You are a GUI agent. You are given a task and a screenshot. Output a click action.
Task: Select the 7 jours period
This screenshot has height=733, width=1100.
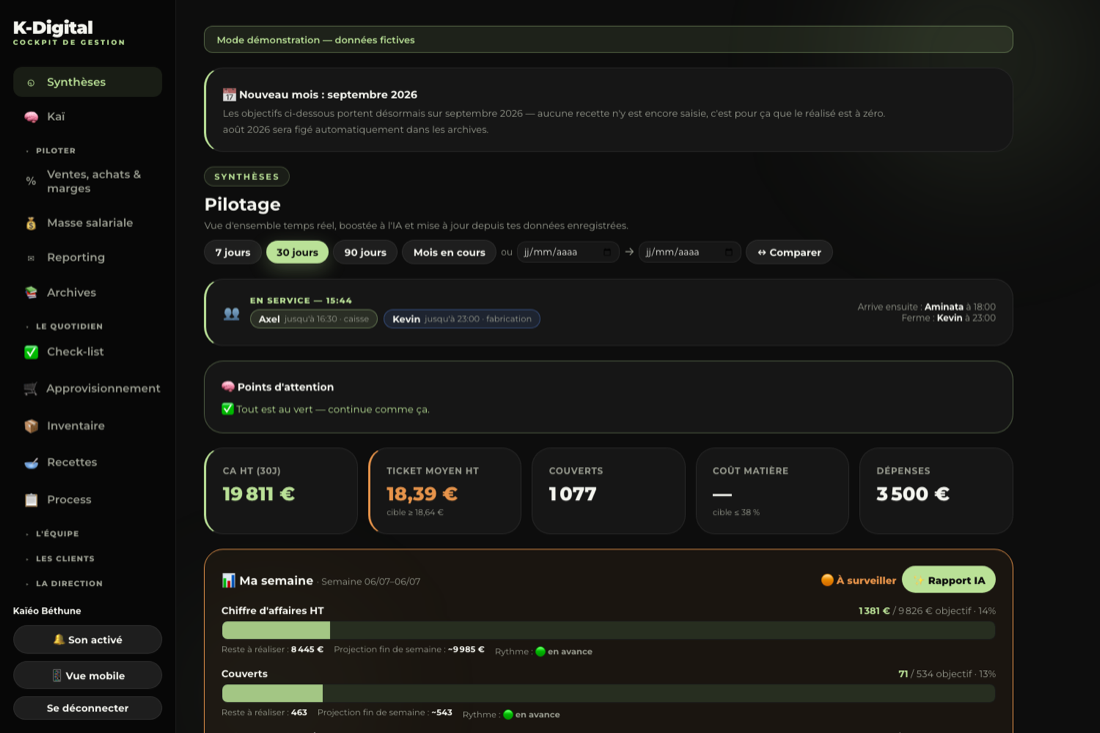(x=233, y=253)
